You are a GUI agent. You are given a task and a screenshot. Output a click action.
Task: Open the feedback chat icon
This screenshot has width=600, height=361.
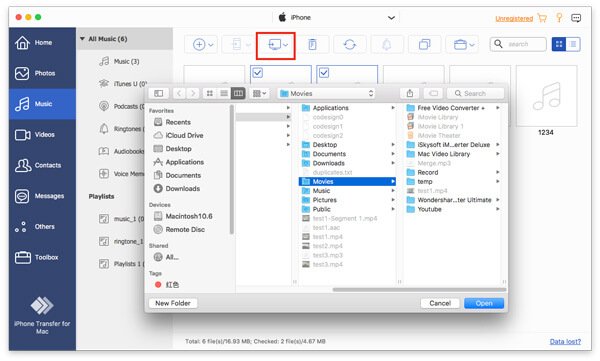pyautogui.click(x=576, y=18)
